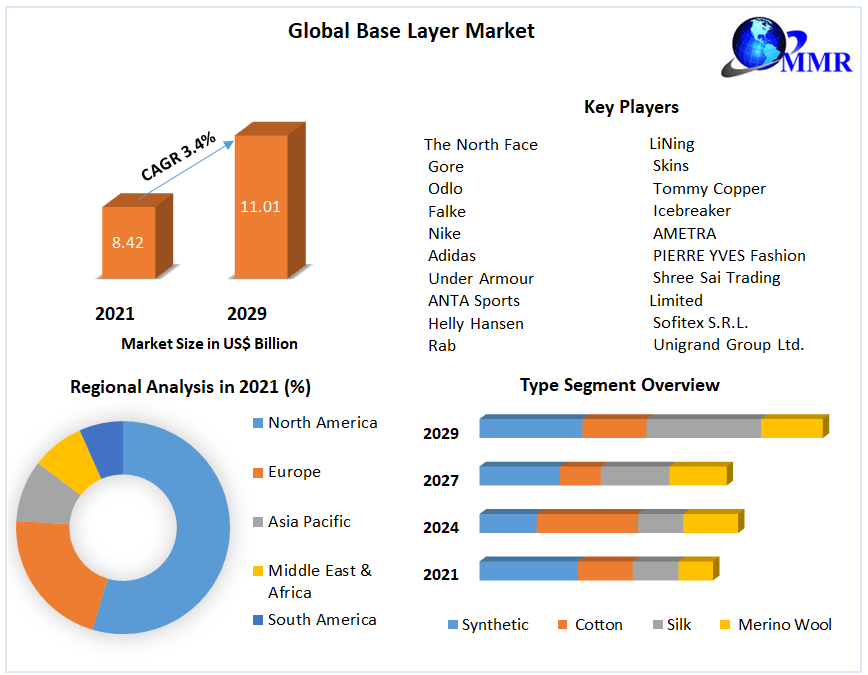This screenshot has width=868, height=675.
Task: Select Odlo in the key players list
Action: point(445,189)
